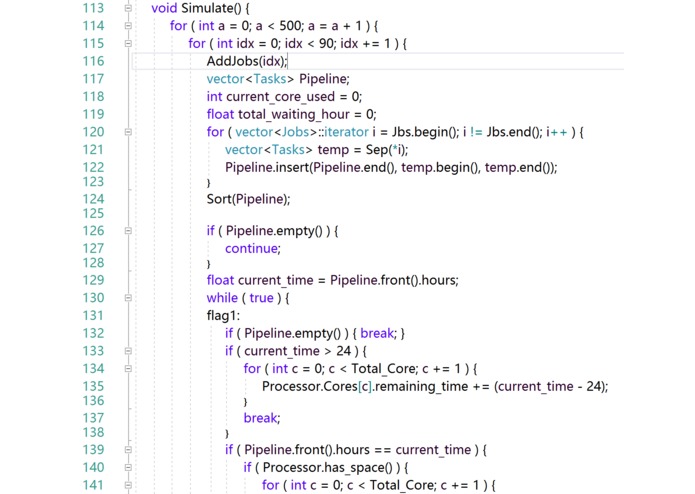Click the break statement on line 137
The width and height of the screenshot is (695, 494).
click(x=262, y=418)
